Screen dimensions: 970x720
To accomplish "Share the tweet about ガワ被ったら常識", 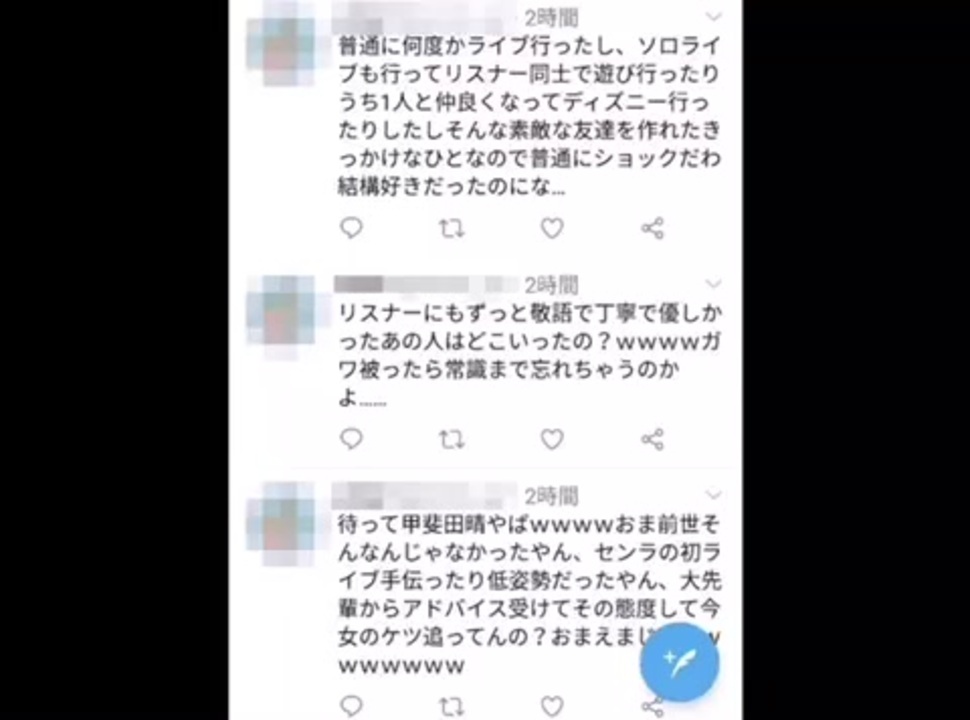I will 653,439.
